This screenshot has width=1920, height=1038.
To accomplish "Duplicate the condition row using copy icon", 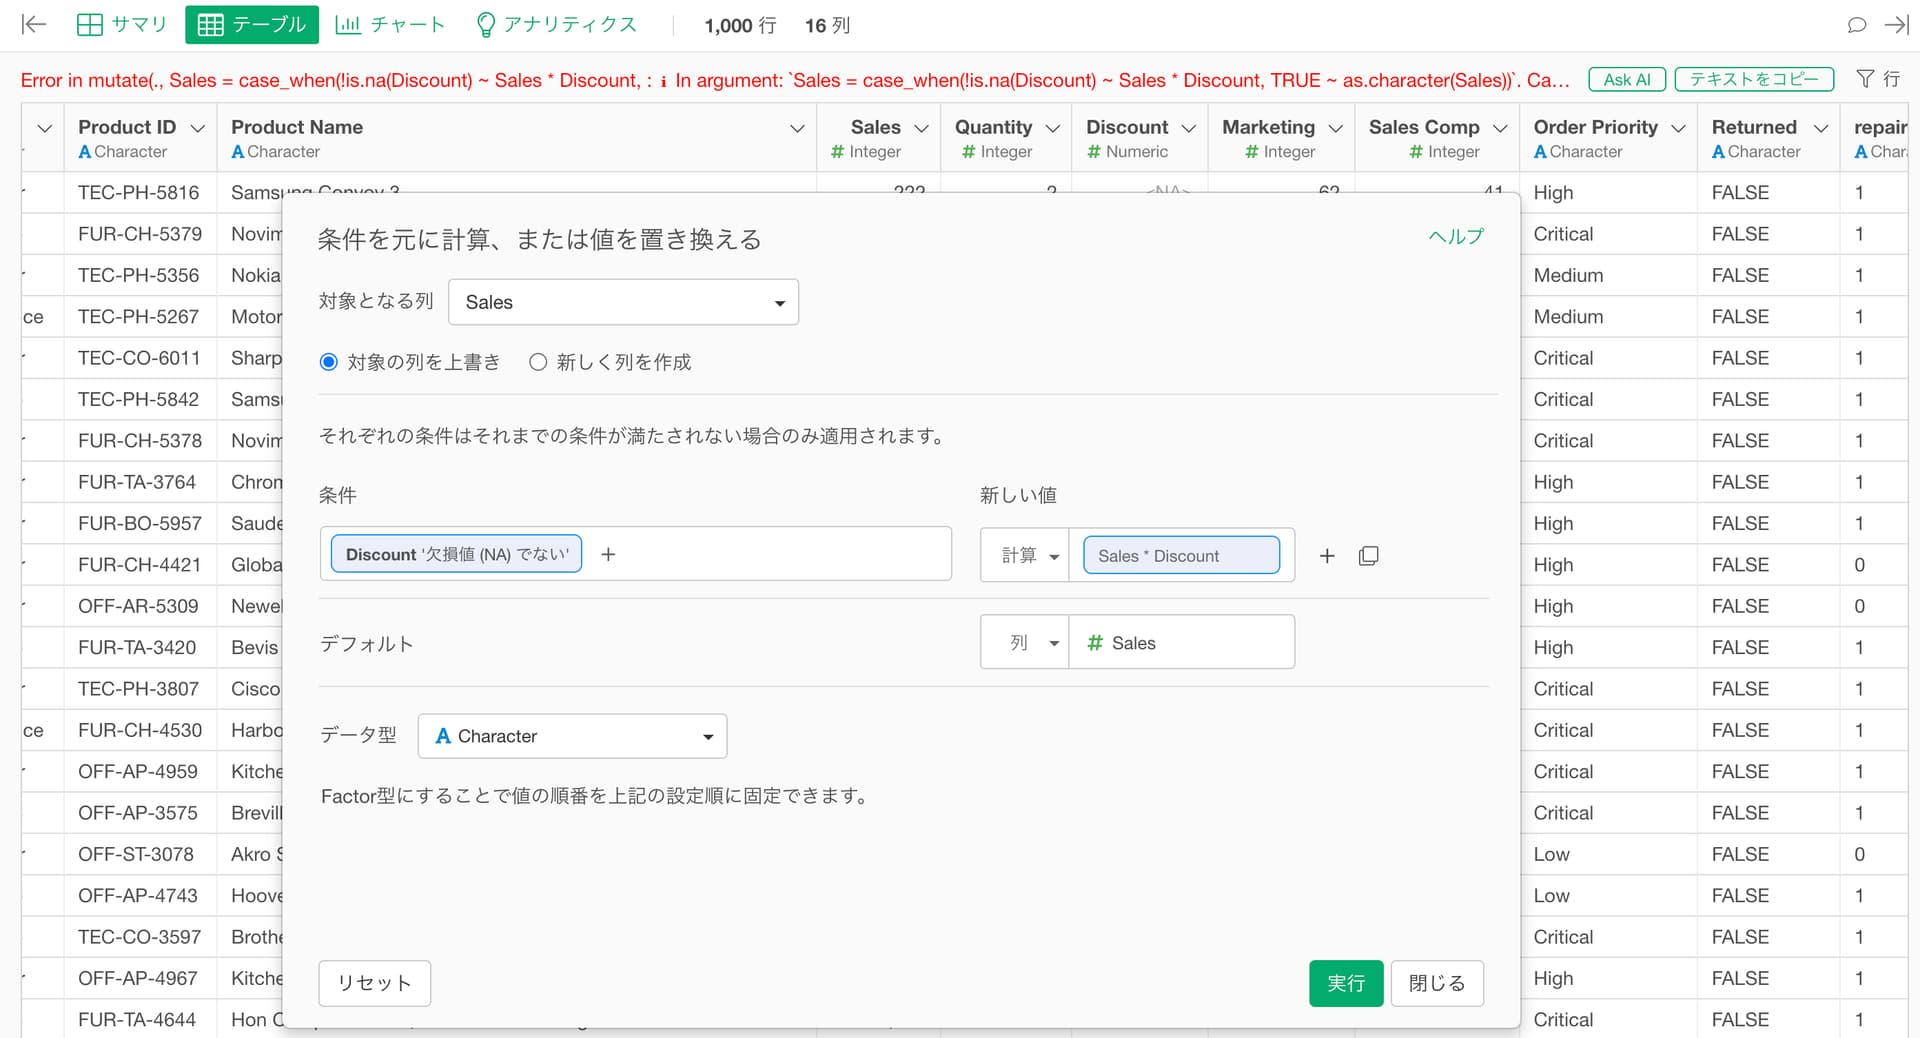I will pos(1368,556).
